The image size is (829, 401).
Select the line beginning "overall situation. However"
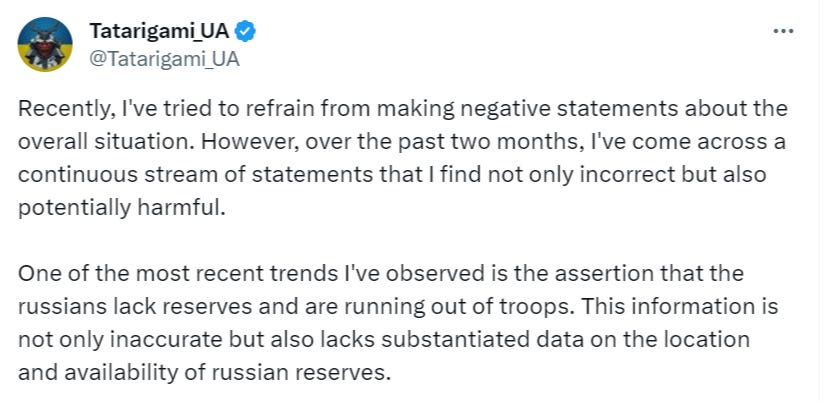point(402,142)
